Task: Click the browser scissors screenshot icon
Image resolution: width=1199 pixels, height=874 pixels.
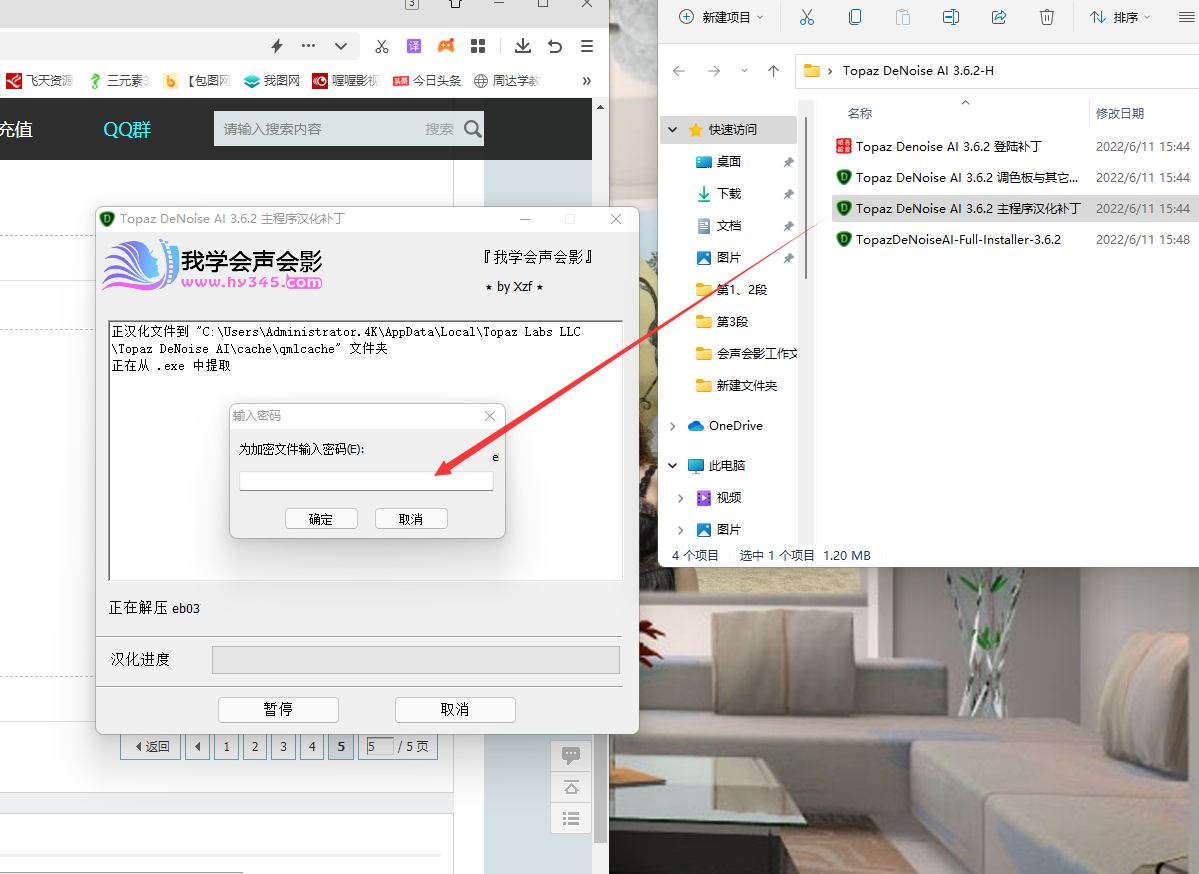Action: (x=382, y=47)
